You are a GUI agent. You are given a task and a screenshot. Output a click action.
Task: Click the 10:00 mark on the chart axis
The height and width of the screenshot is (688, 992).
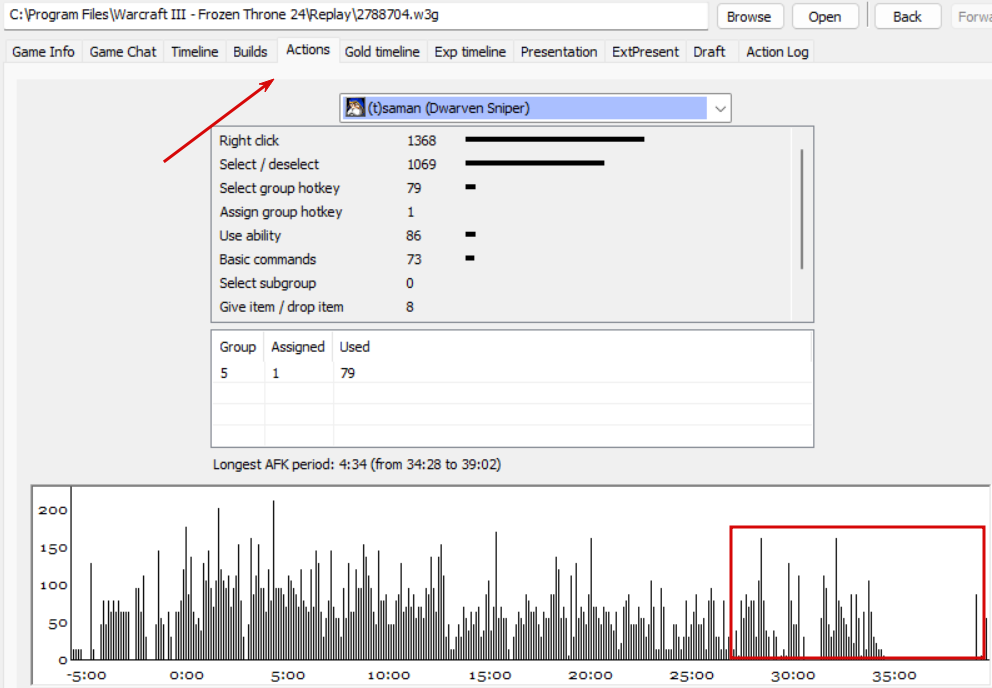[x=388, y=675]
